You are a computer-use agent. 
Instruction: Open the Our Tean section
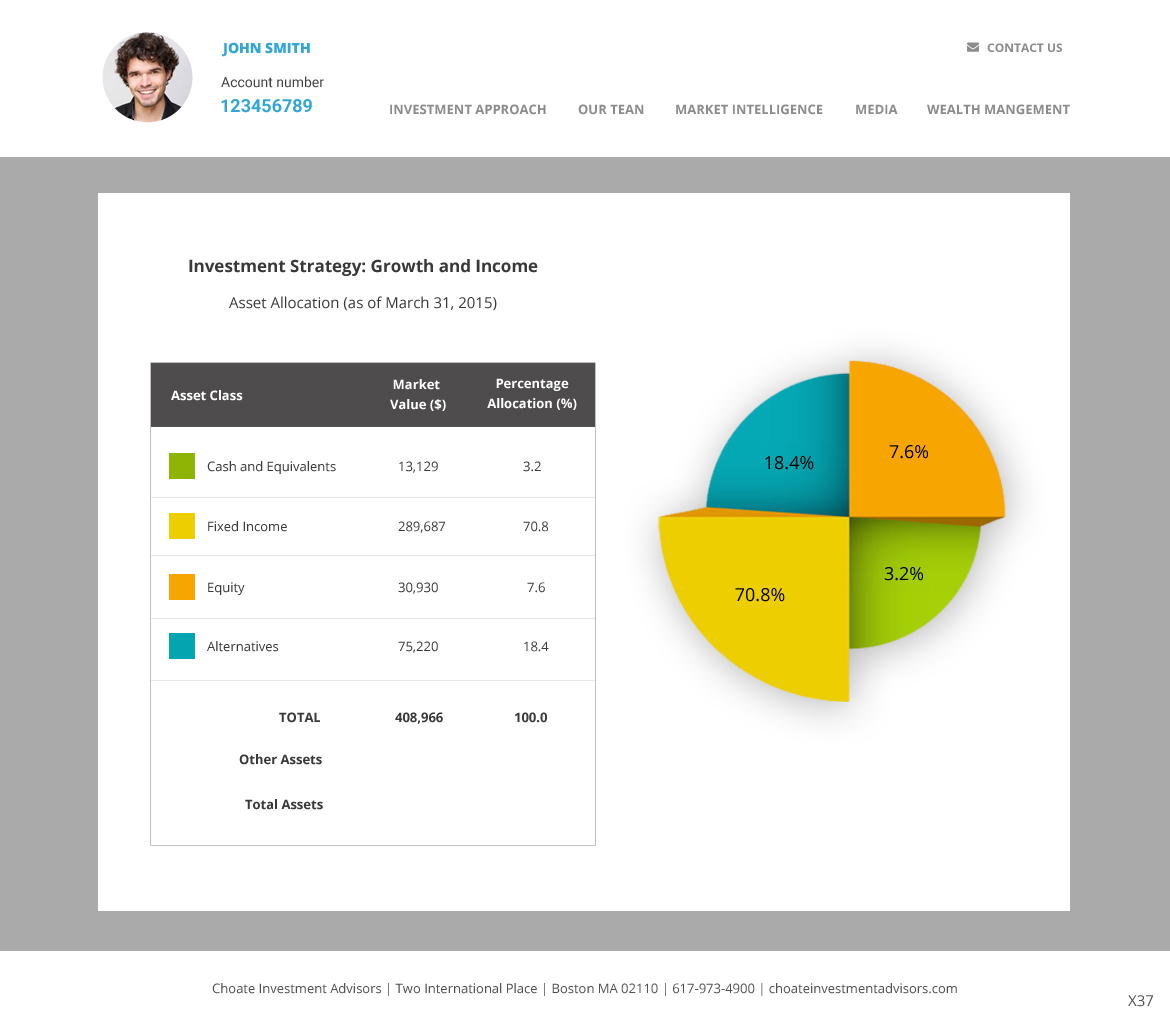point(611,109)
